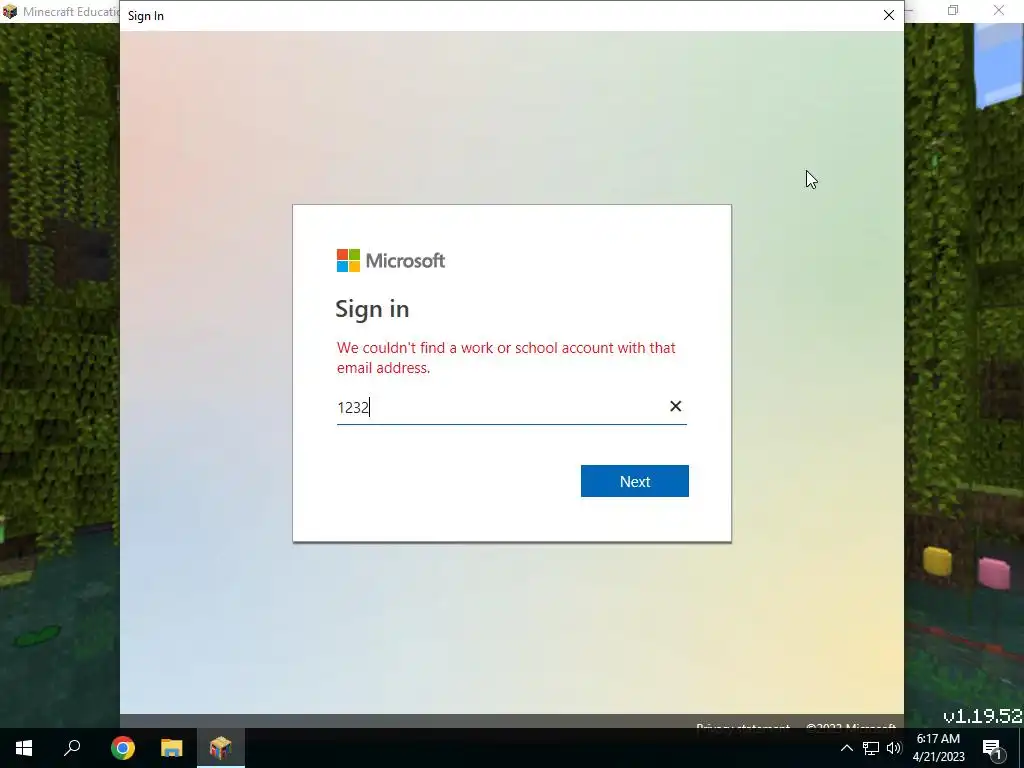Viewport: 1024px width, 768px height.
Task: Restore the Minecraft Education window
Action: (953, 10)
